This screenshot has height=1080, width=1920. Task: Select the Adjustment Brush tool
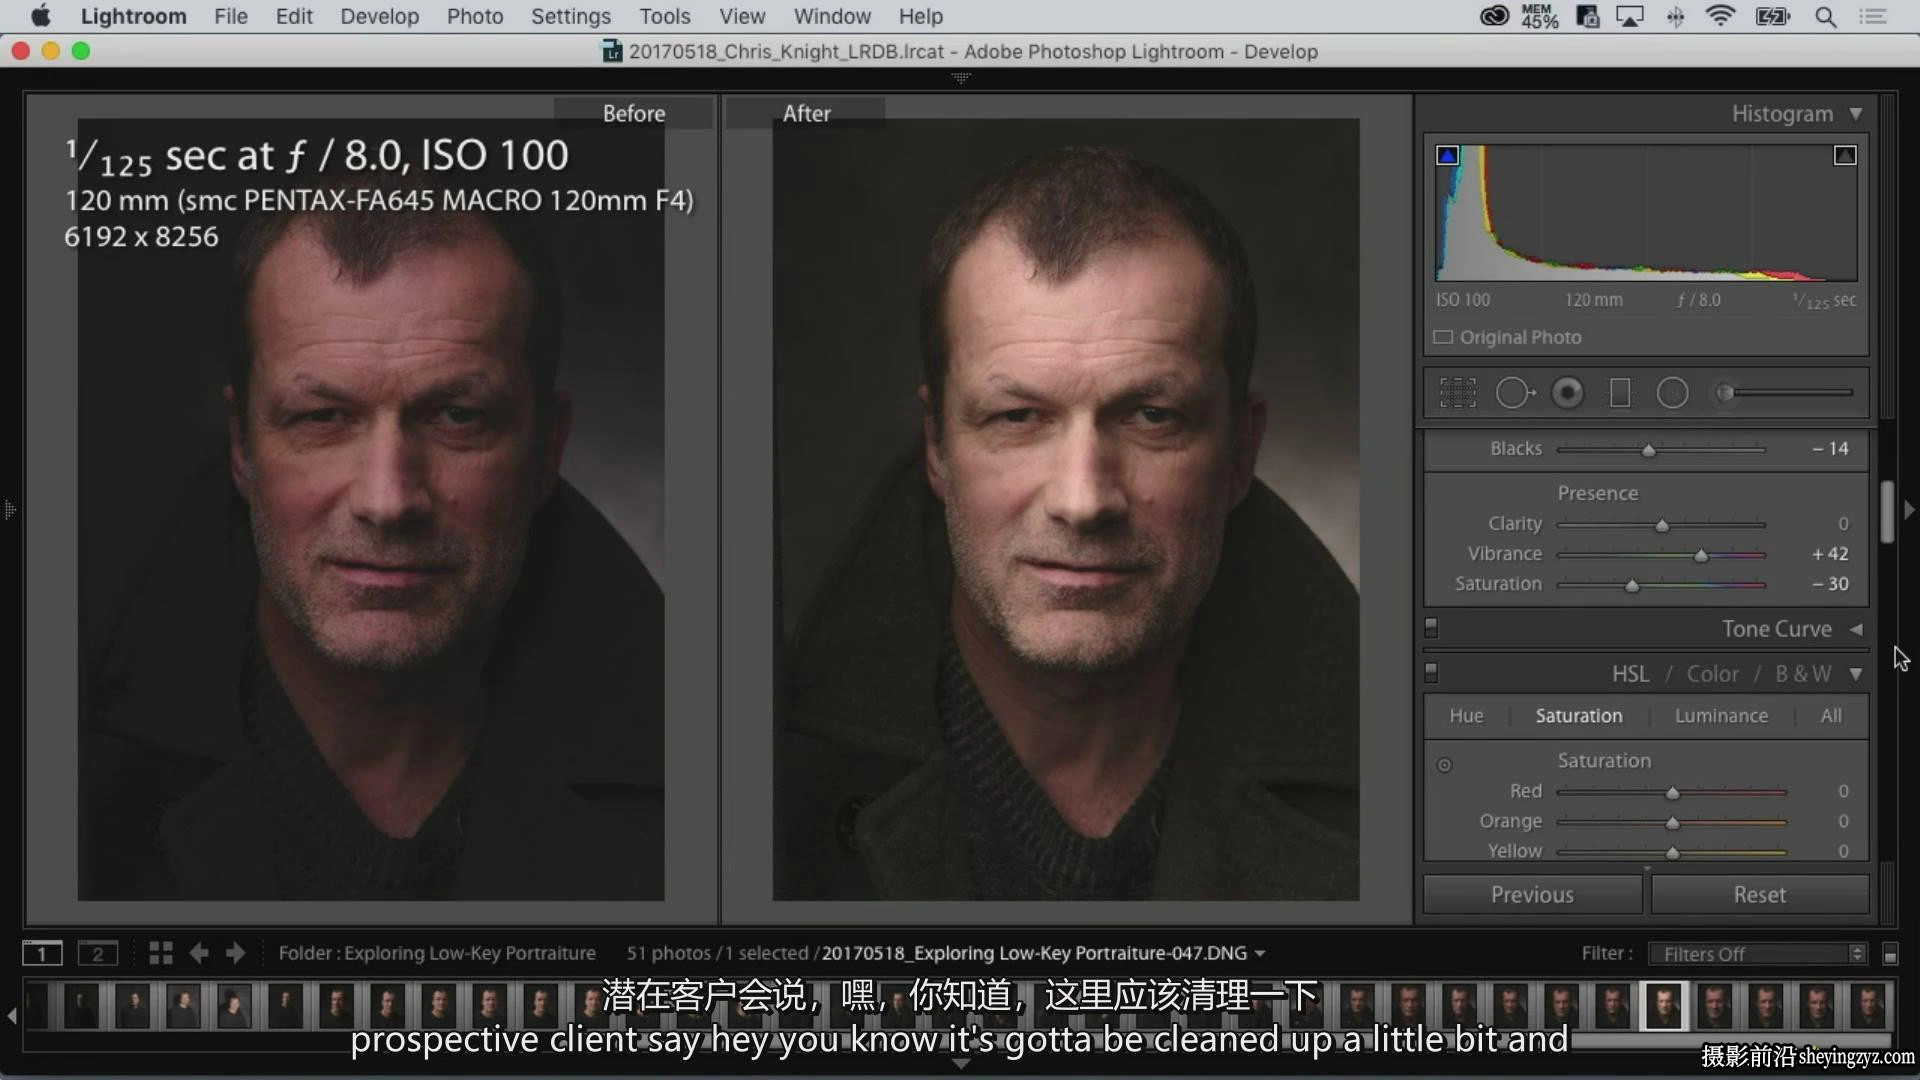[1784, 393]
